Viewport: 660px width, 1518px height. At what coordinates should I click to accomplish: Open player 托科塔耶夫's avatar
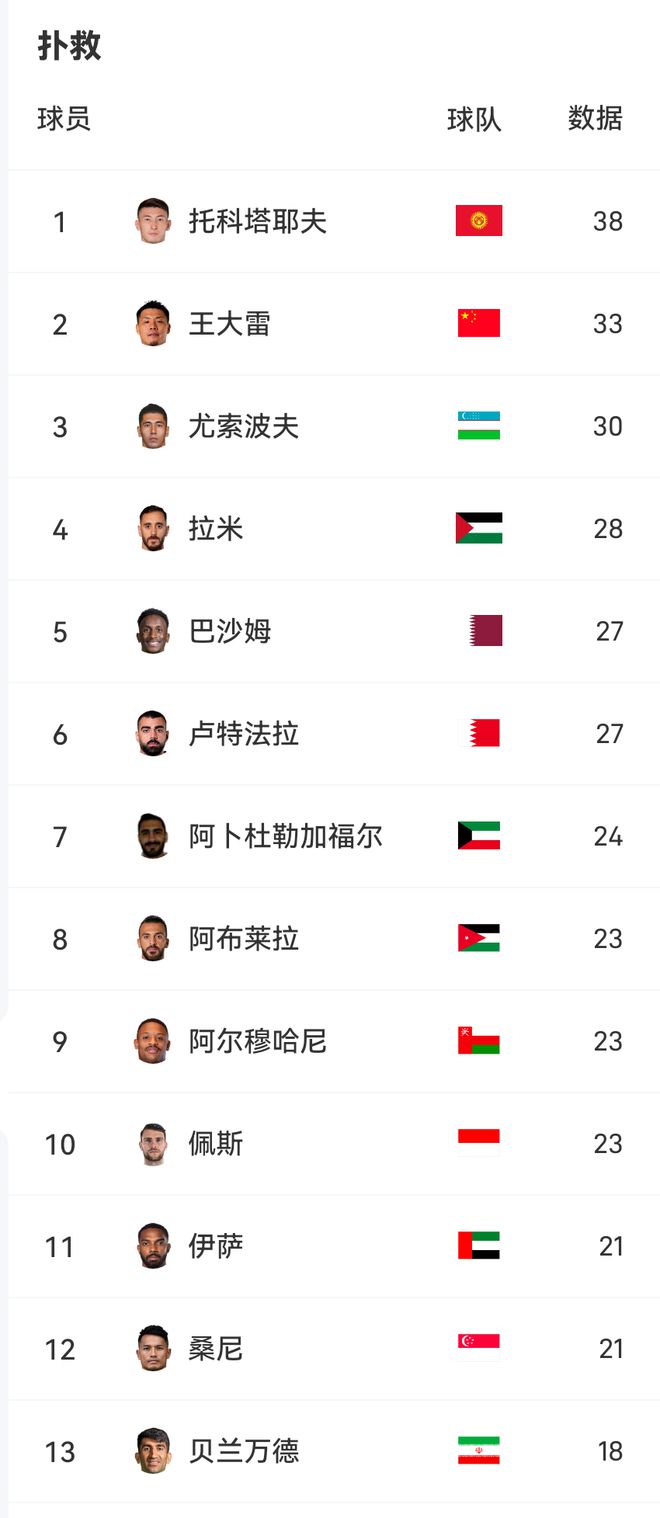153,221
